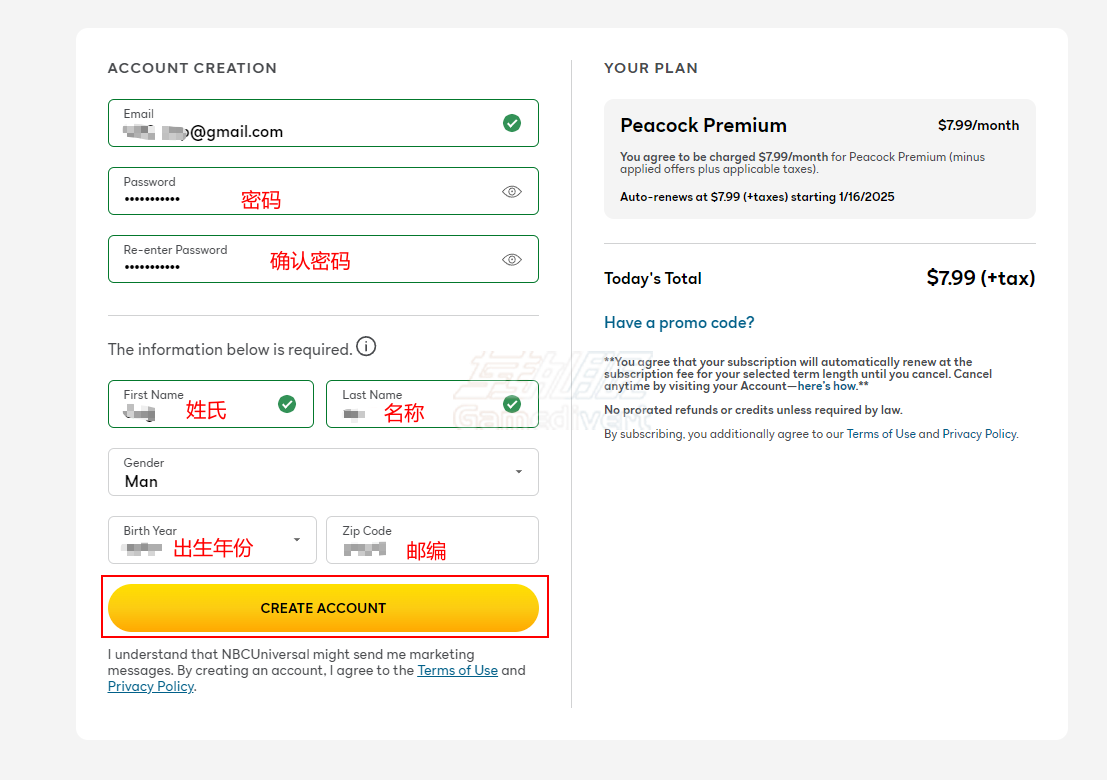This screenshot has width=1107, height=780.
Task: Click the info icon beside required information text
Action: click(x=366, y=347)
